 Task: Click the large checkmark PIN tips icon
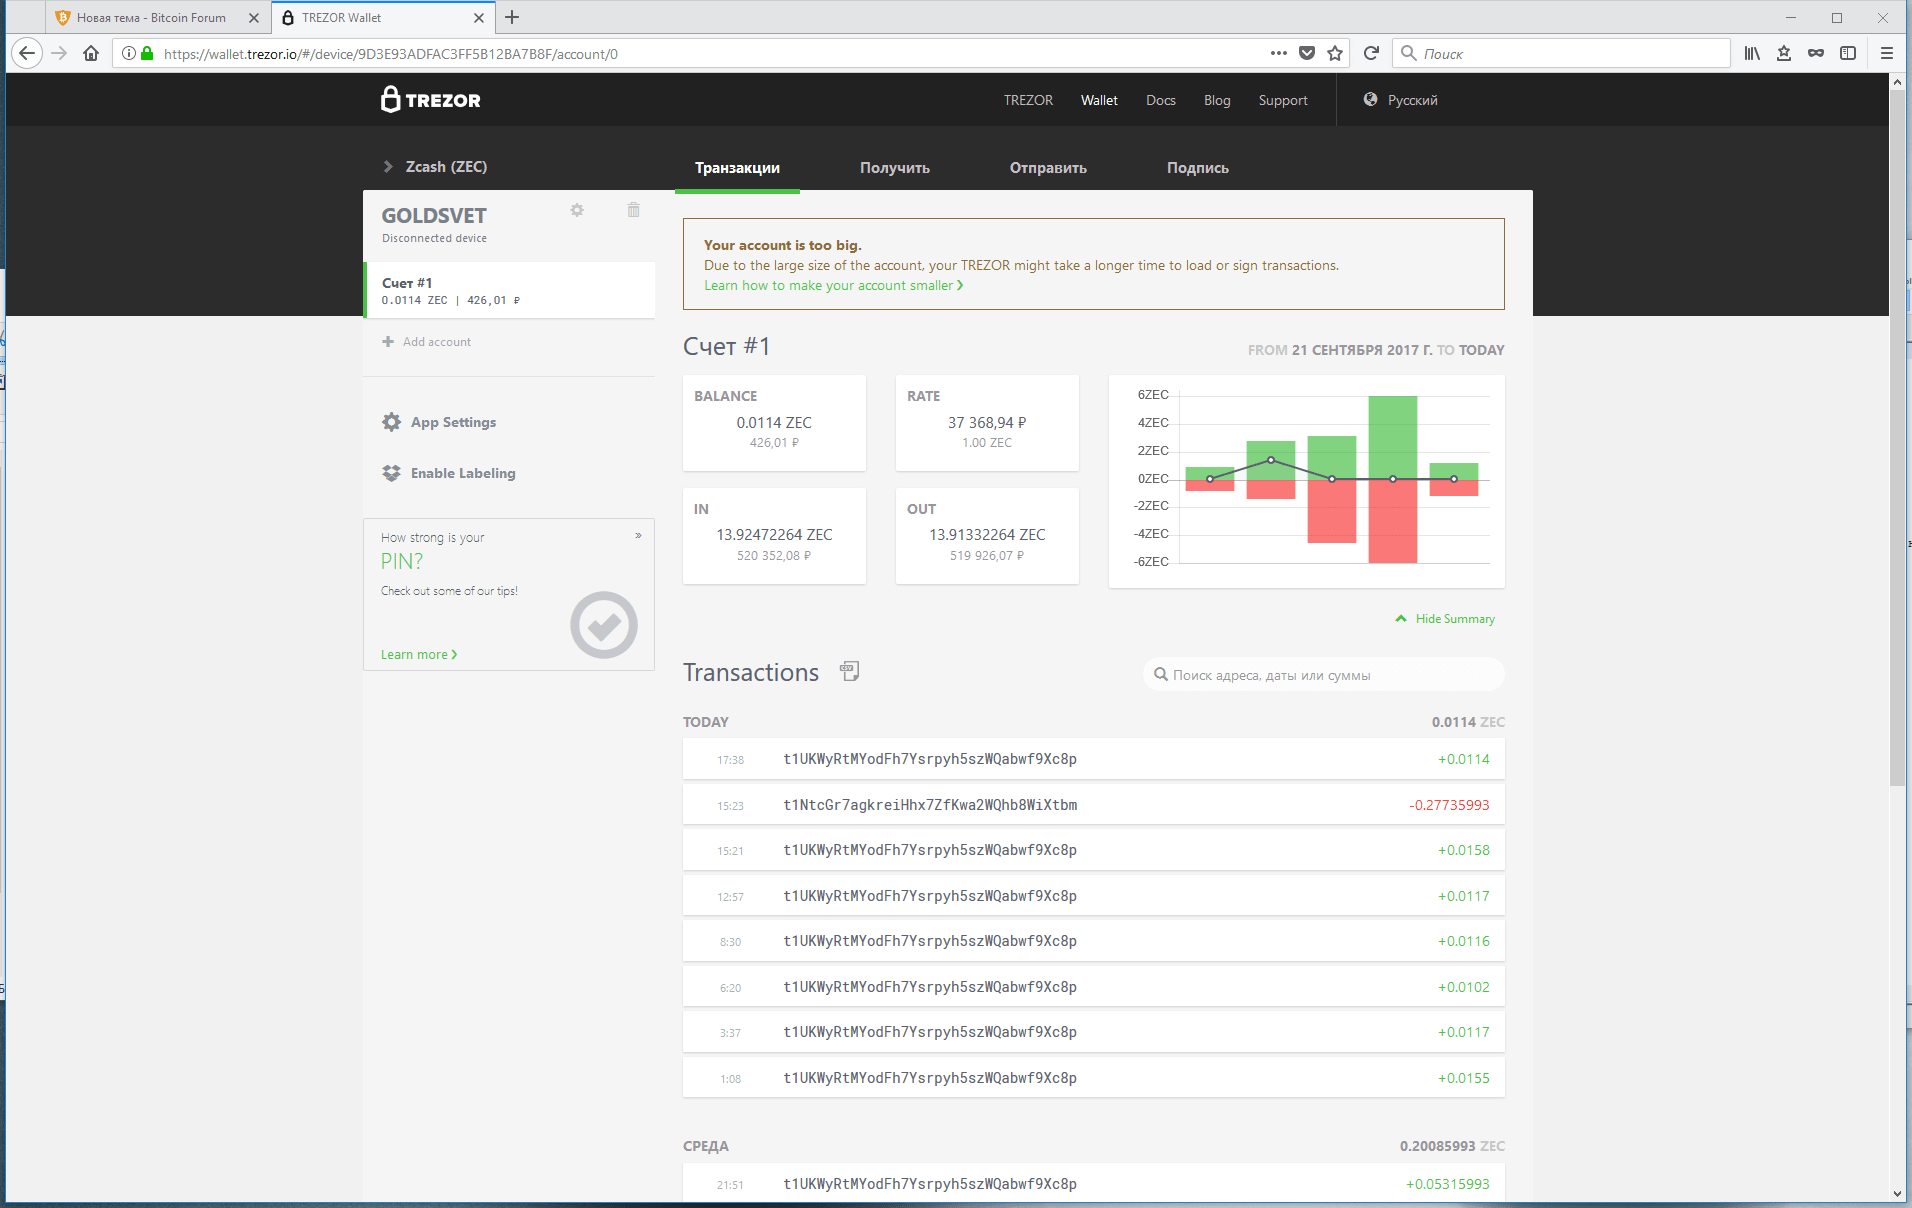[x=603, y=625]
